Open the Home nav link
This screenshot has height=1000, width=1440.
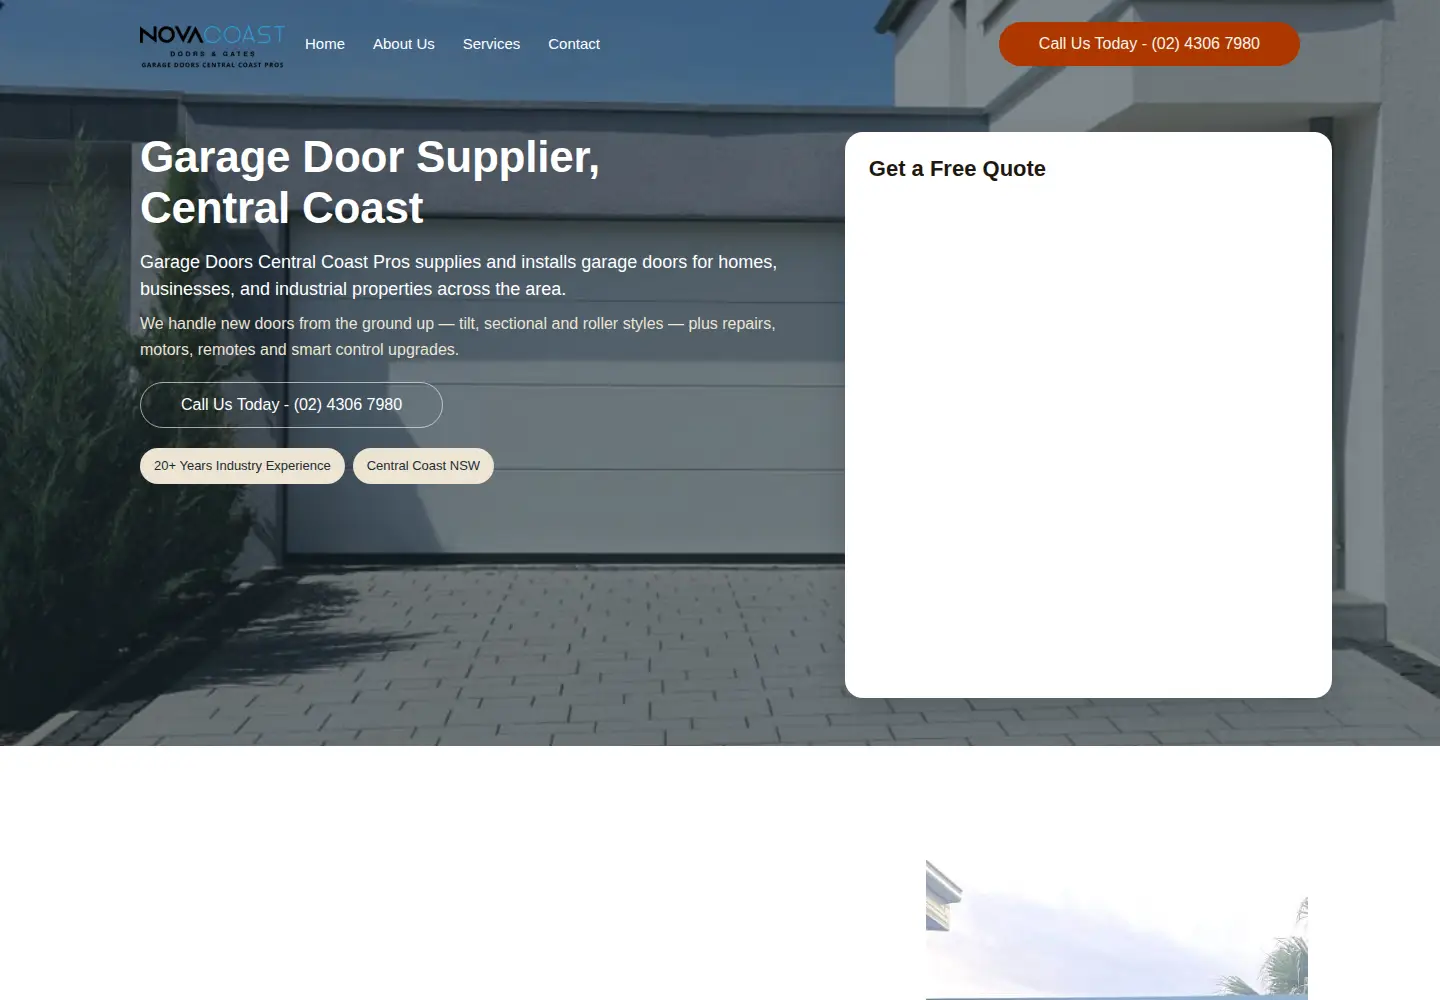click(325, 44)
